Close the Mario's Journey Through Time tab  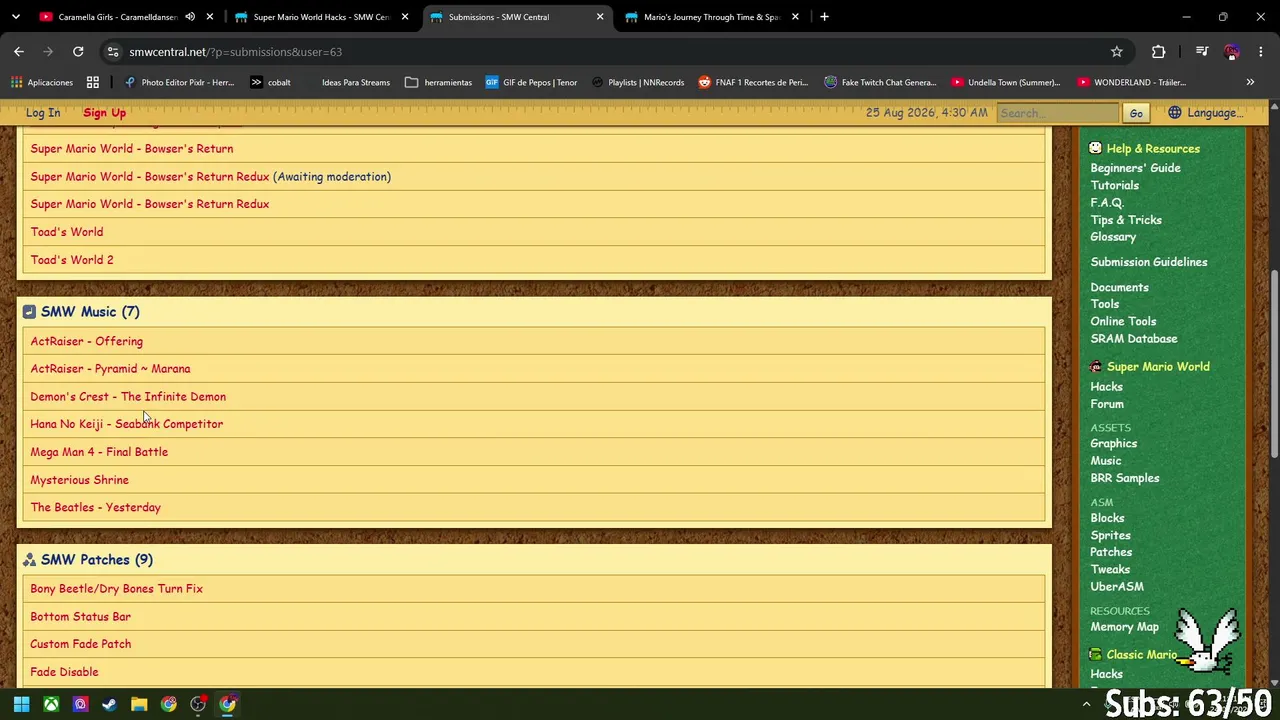tap(795, 16)
